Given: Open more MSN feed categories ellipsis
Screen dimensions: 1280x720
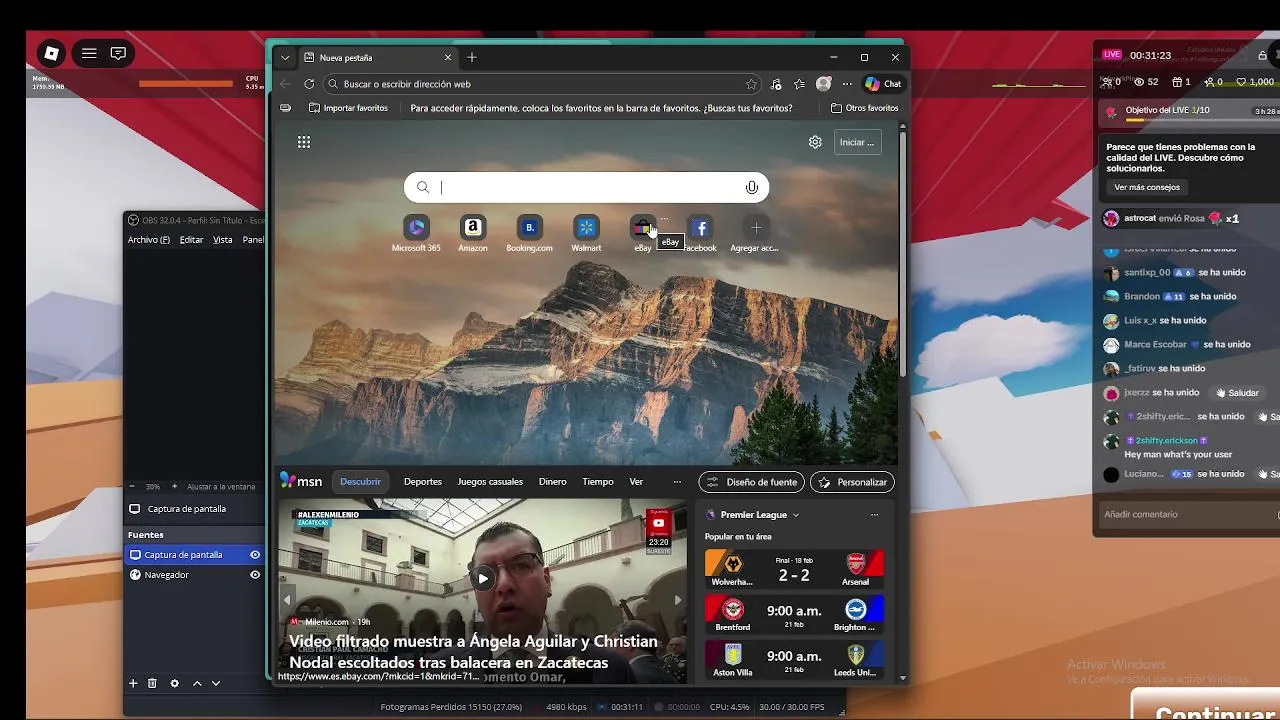Looking at the screenshot, I should 677,482.
